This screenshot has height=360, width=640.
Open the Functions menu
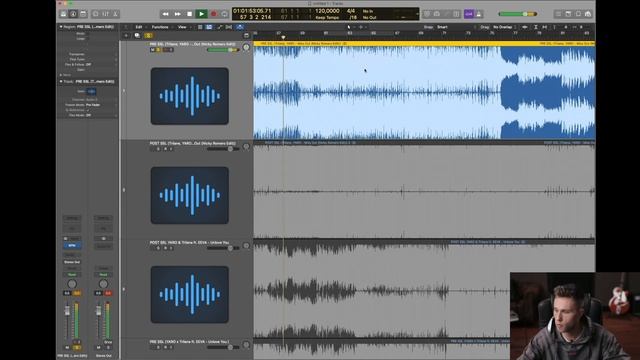pos(160,27)
